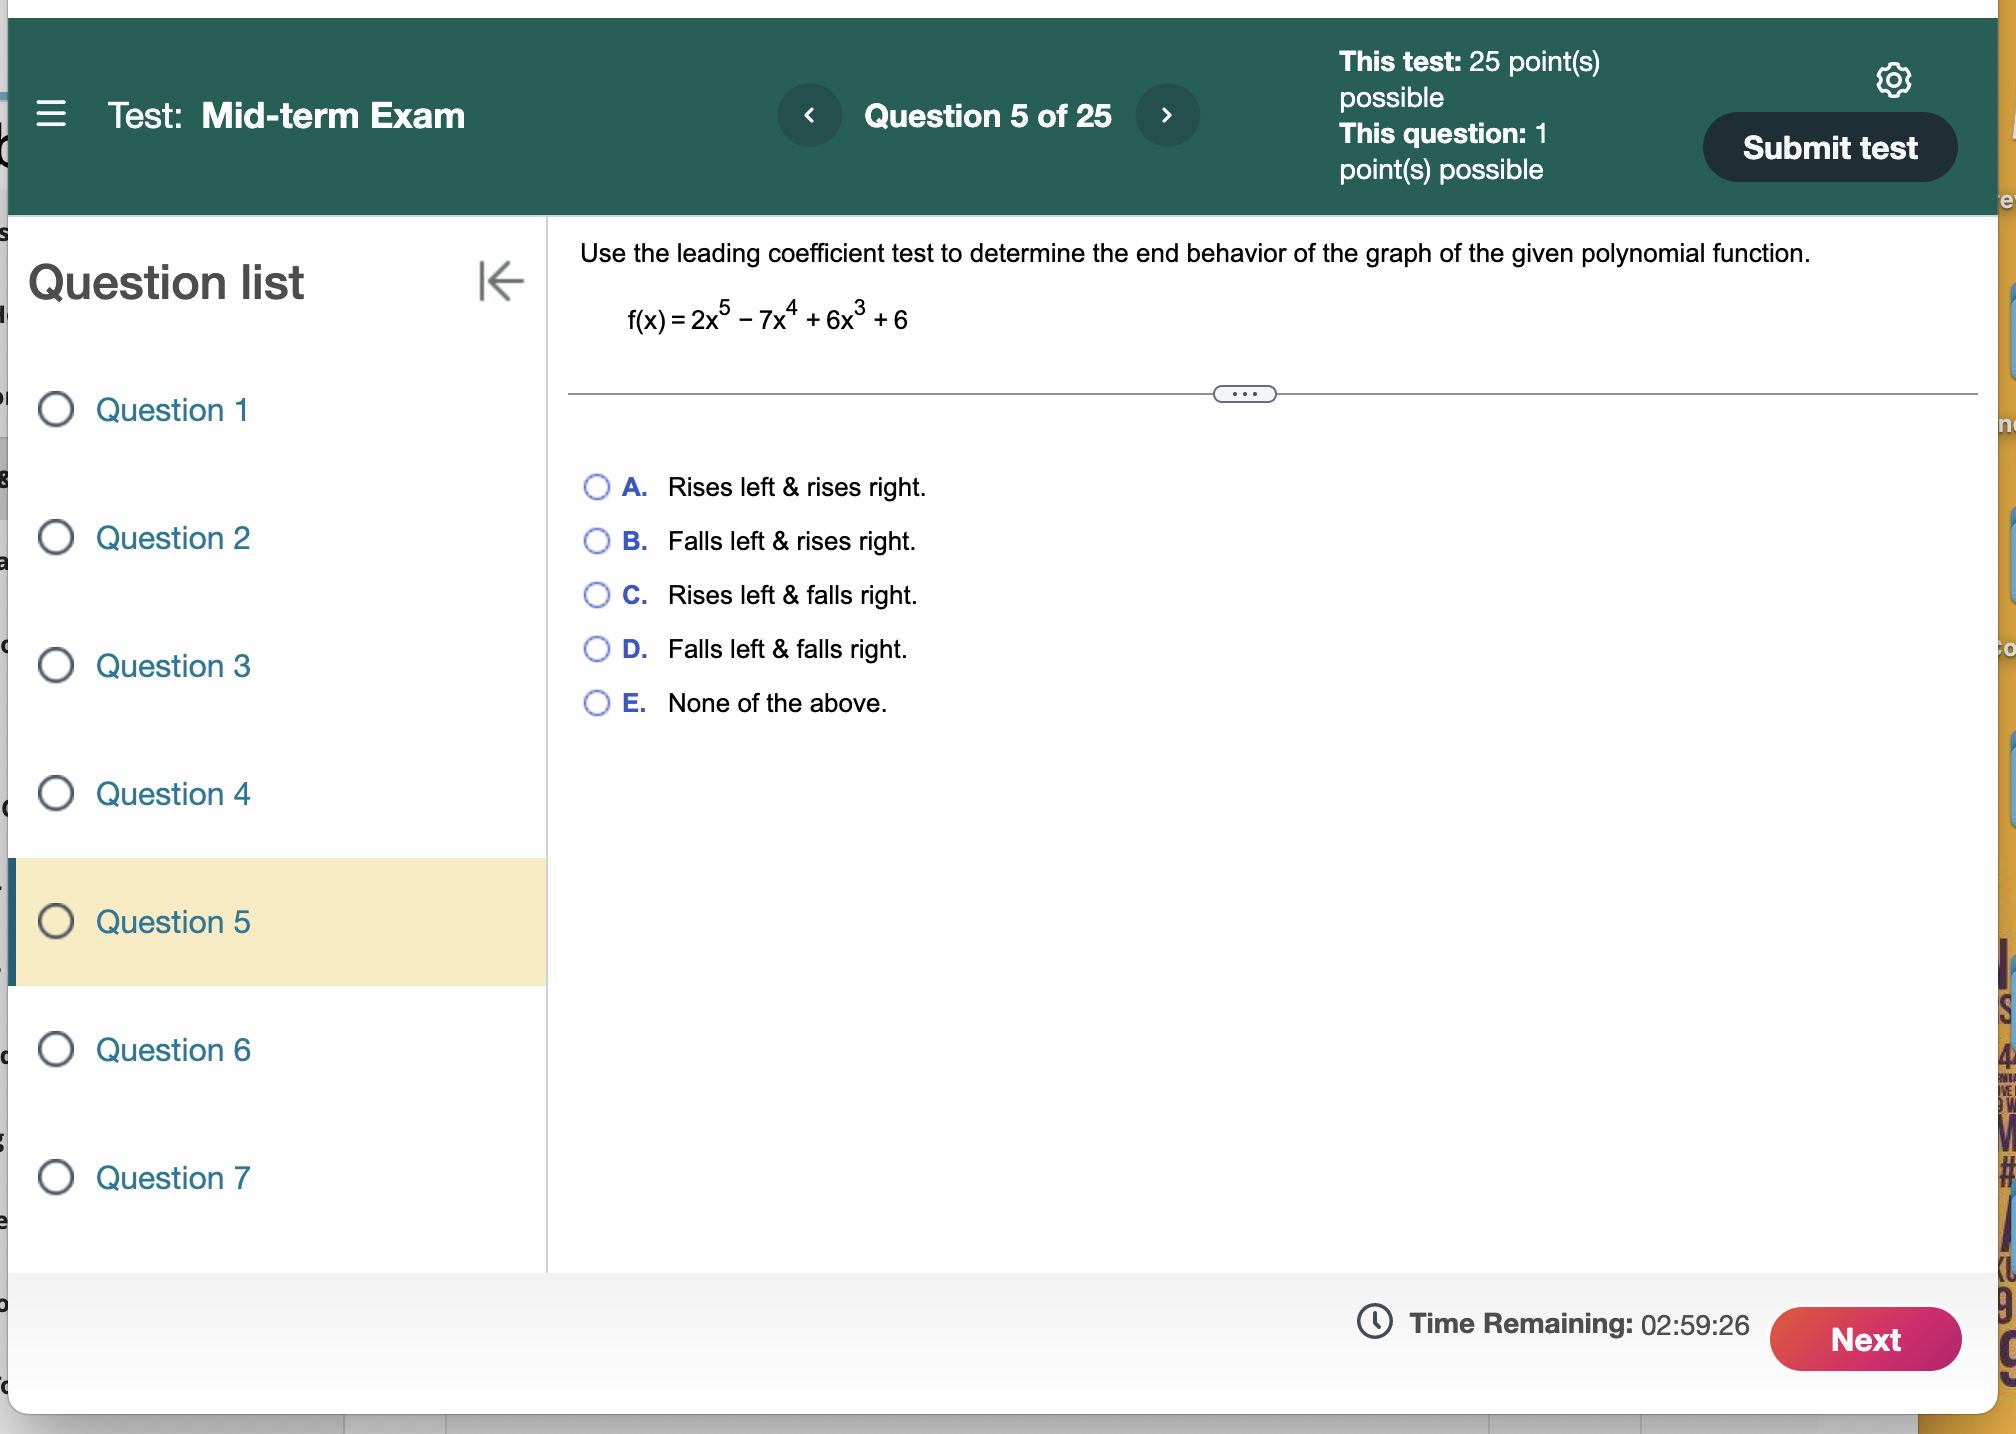The height and width of the screenshot is (1434, 2016).
Task: Select answer B Falls left rises right
Action: (x=597, y=541)
